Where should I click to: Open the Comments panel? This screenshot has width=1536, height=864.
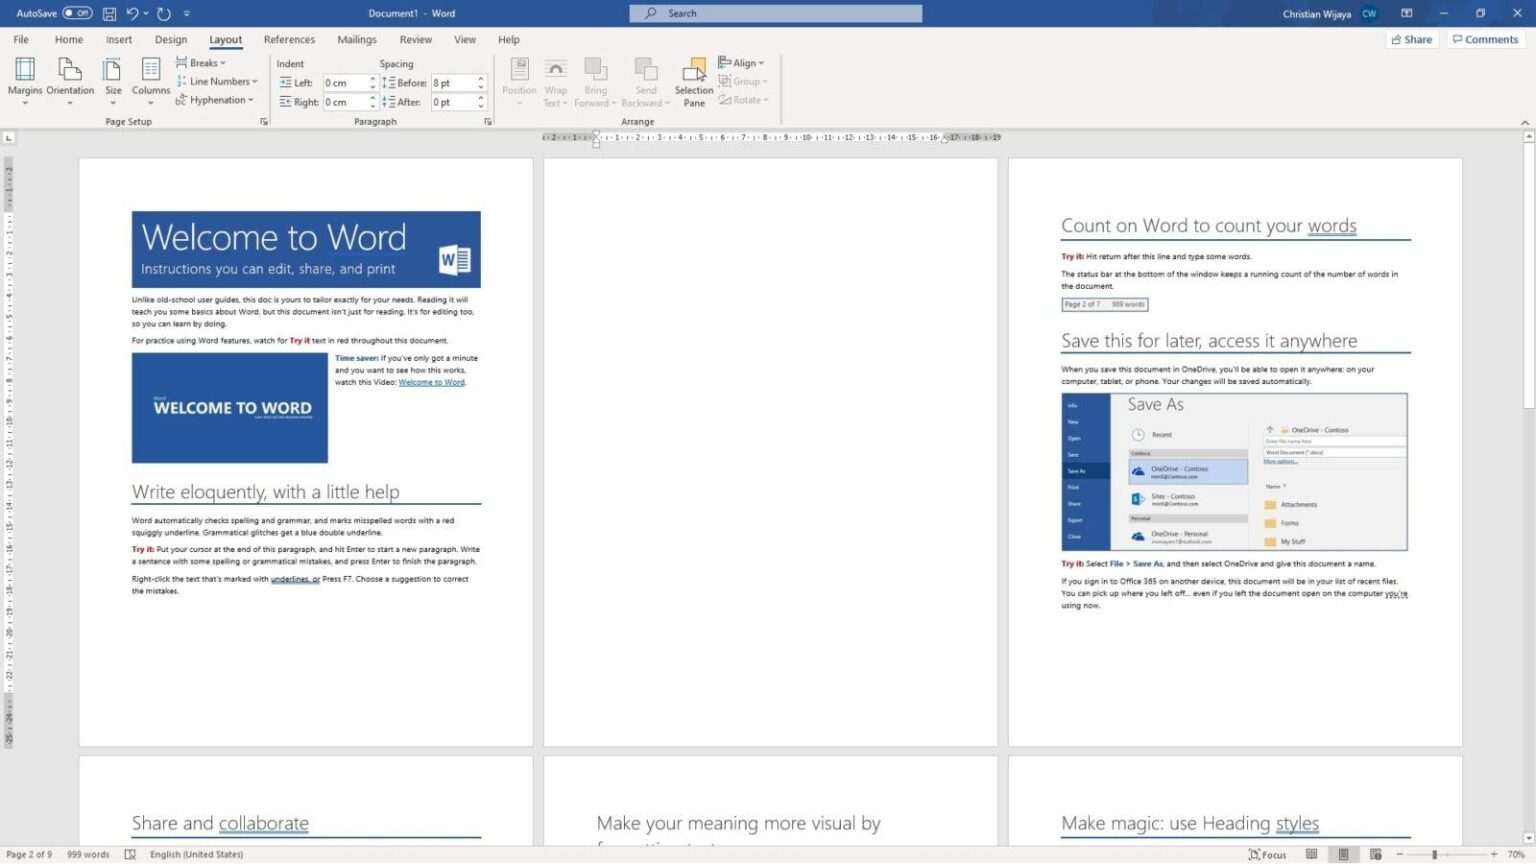click(x=1485, y=39)
